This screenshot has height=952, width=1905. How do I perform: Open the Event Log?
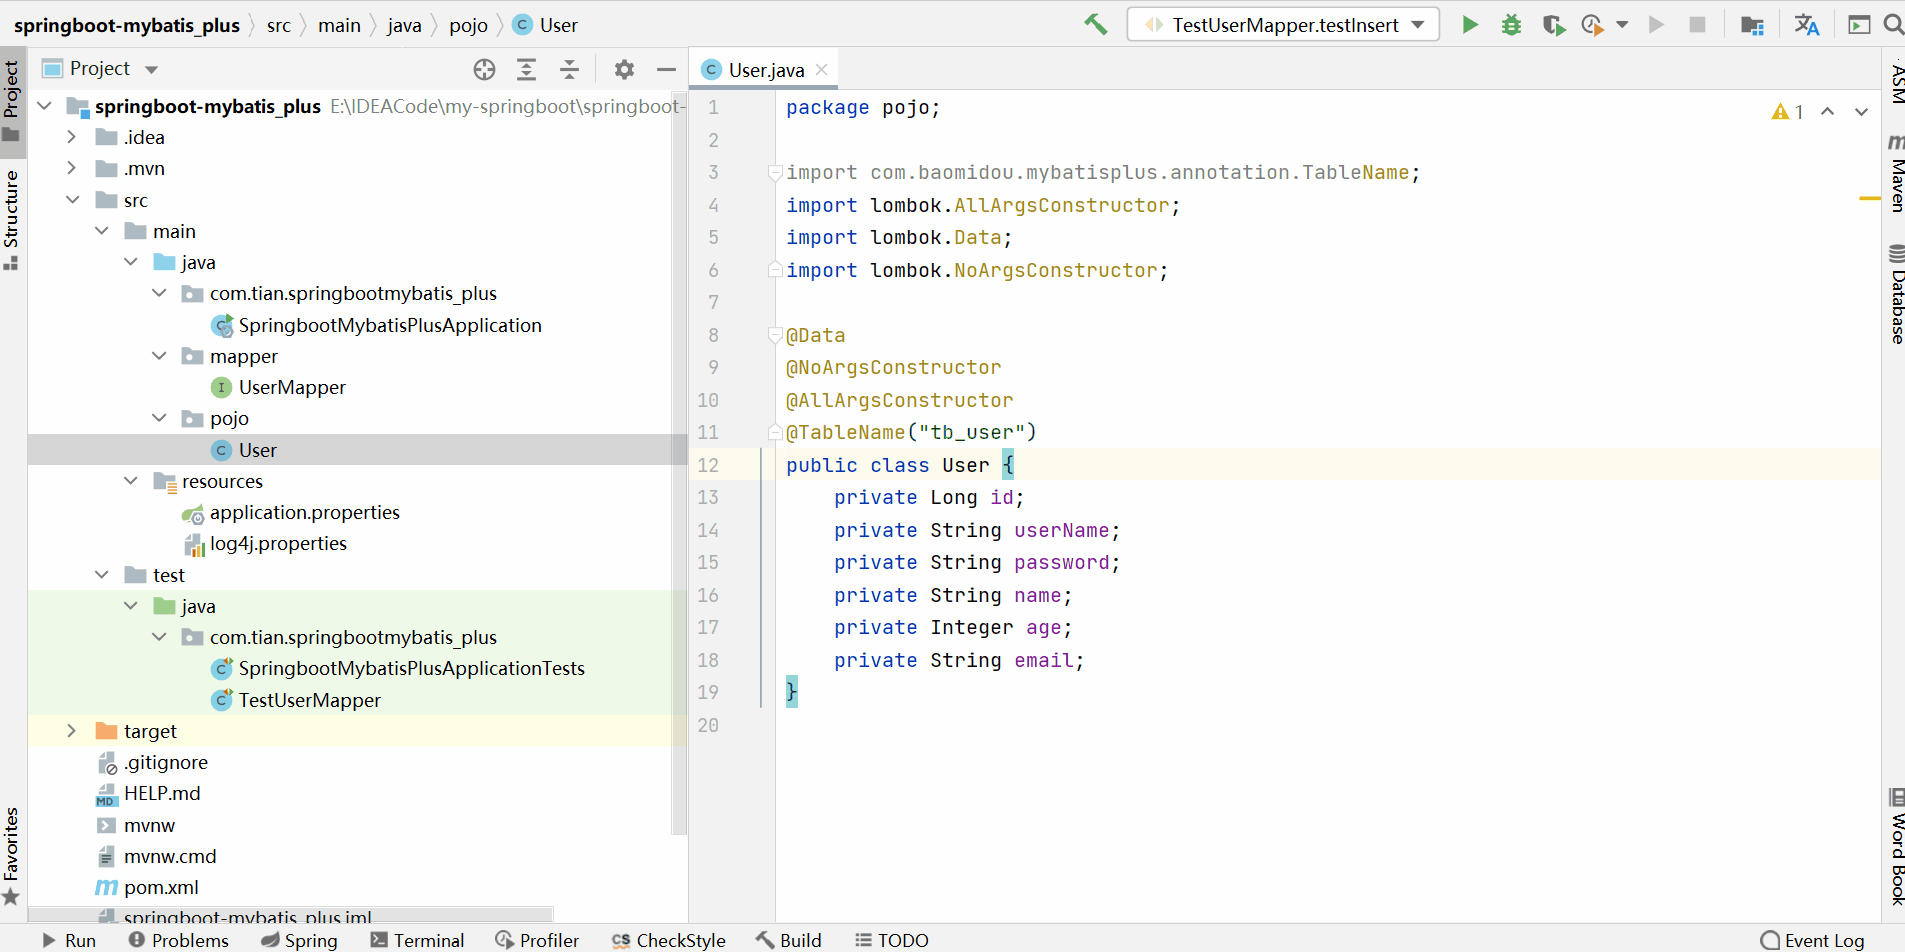1813,940
